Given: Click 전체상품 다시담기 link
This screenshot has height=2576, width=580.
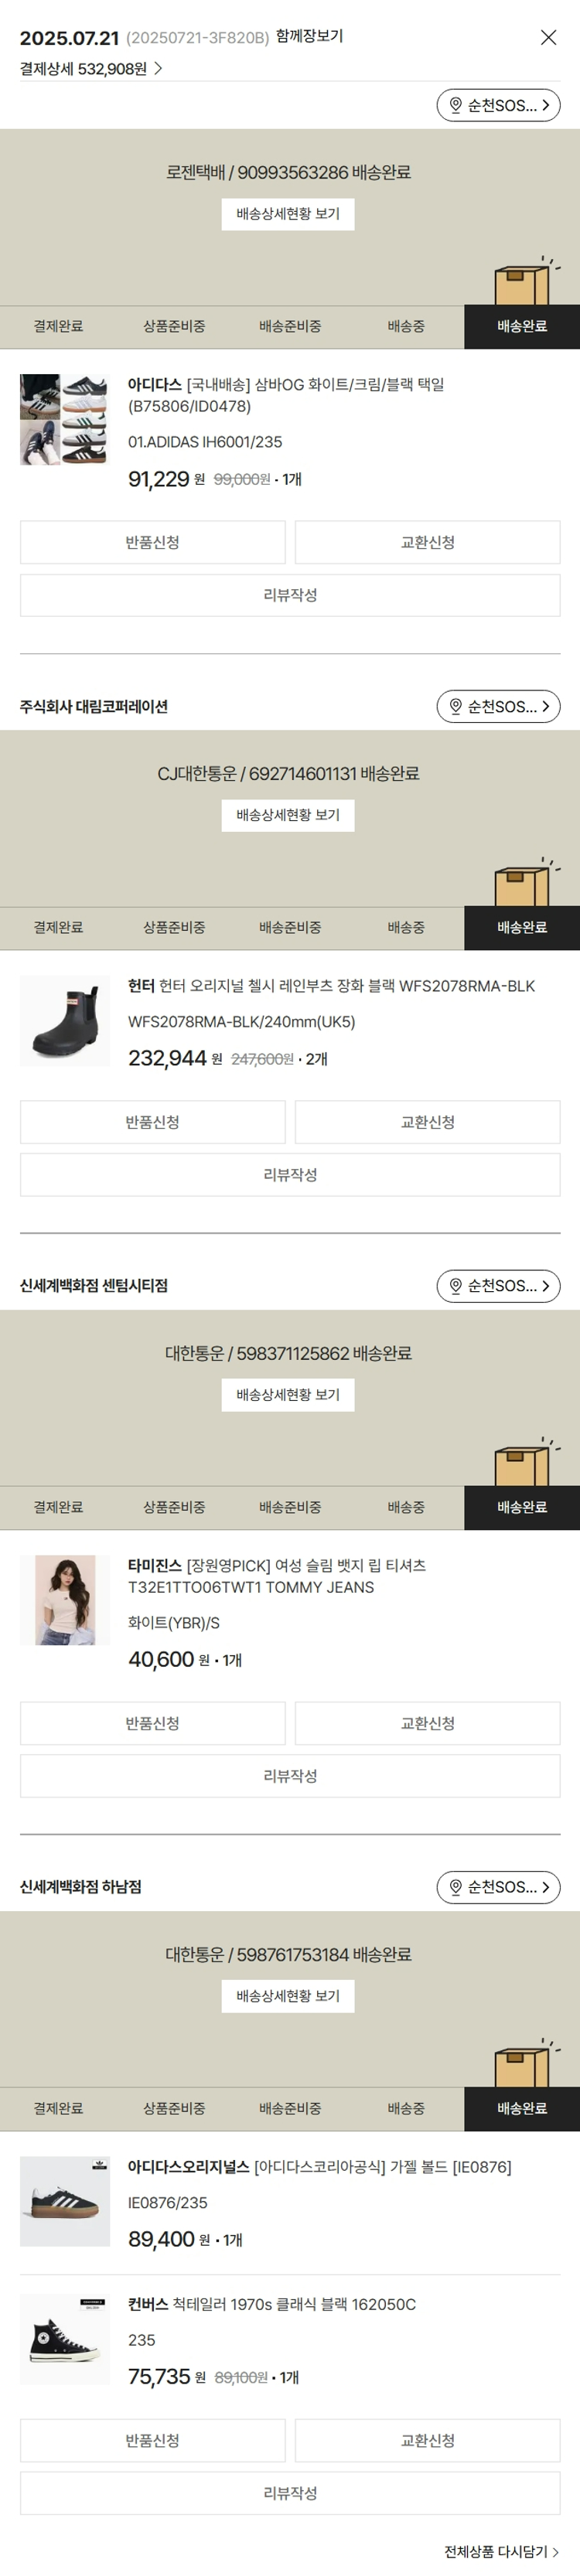Looking at the screenshot, I should click(501, 2551).
